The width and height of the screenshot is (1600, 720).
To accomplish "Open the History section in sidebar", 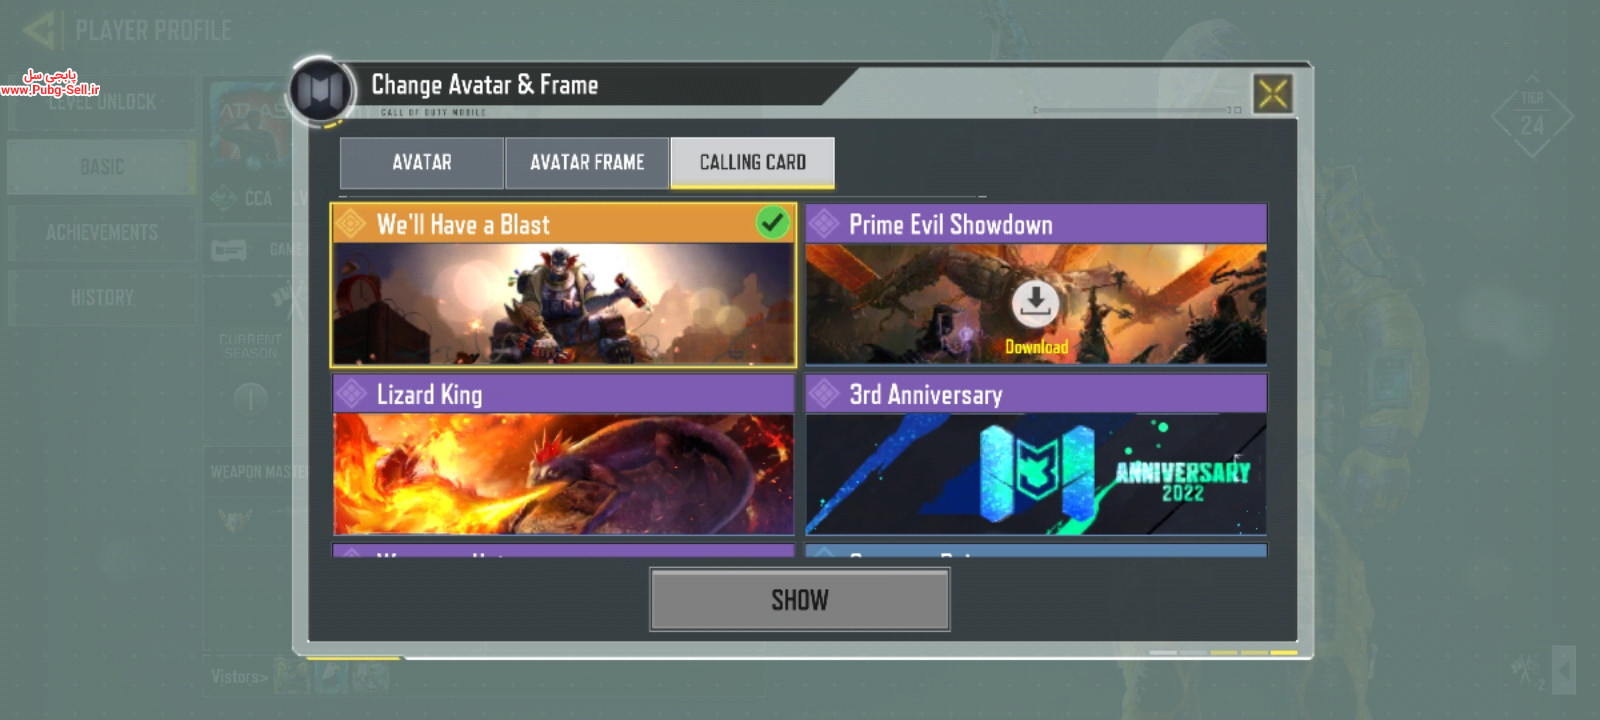I will pos(102,297).
